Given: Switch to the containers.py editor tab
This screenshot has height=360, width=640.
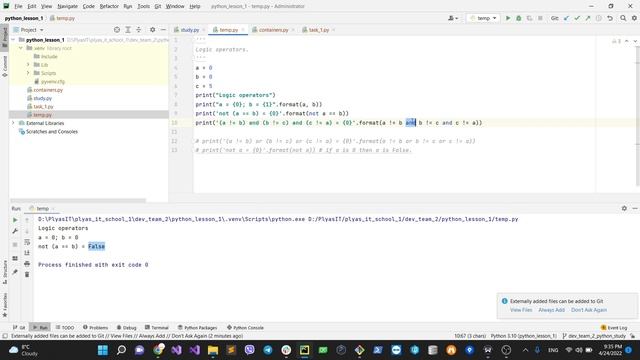Looking at the screenshot, I should click(x=273, y=30).
